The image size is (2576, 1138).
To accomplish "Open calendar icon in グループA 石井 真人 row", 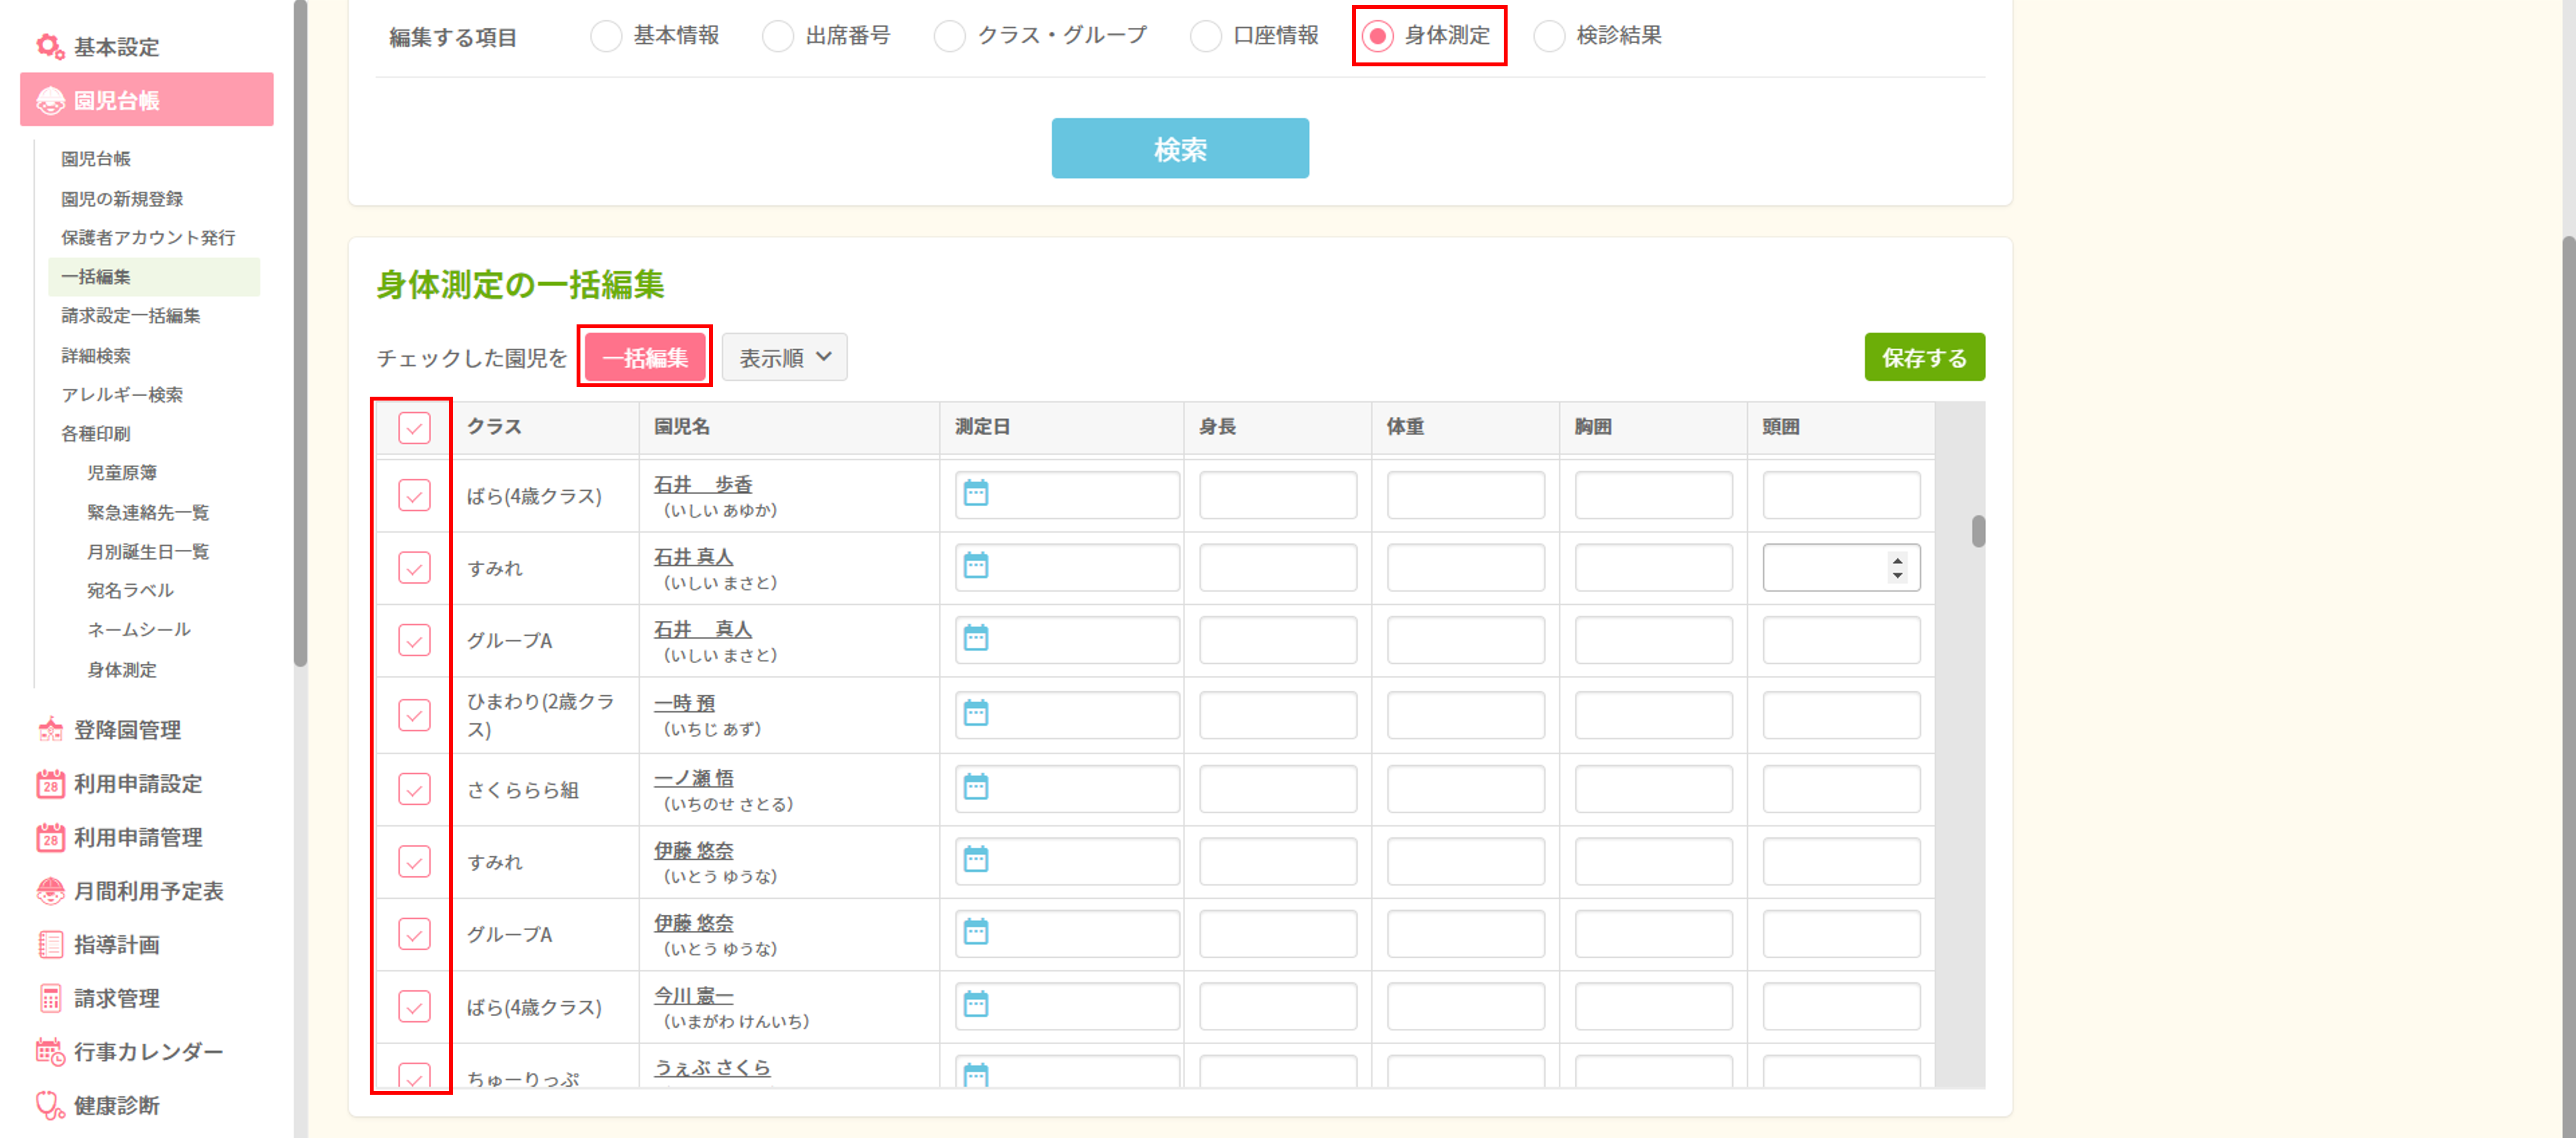I will [x=976, y=638].
